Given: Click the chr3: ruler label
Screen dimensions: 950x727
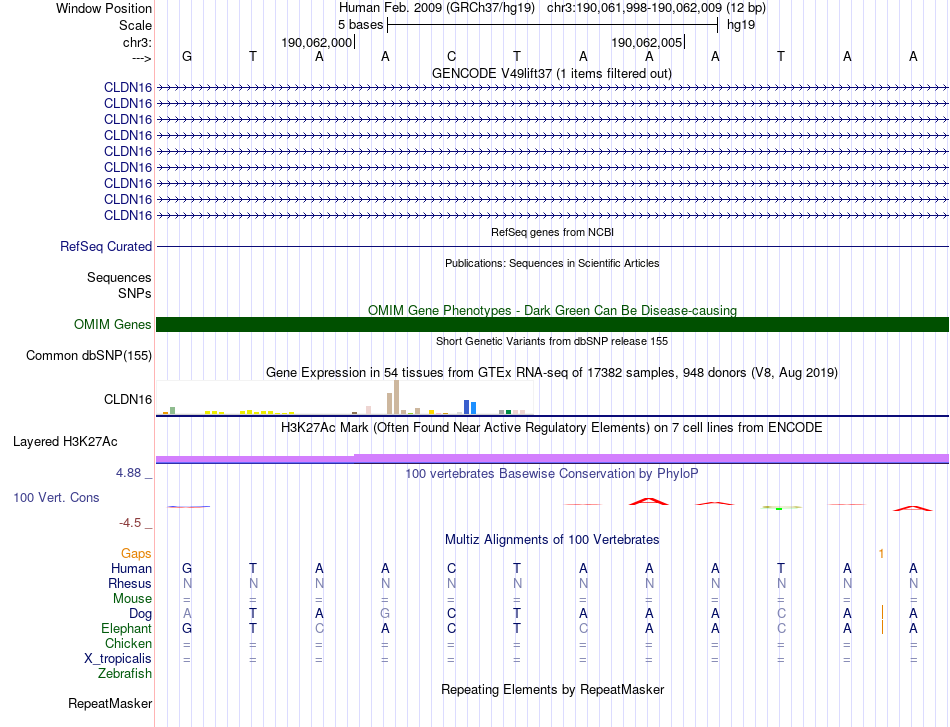Looking at the screenshot, I should (x=137, y=42).
